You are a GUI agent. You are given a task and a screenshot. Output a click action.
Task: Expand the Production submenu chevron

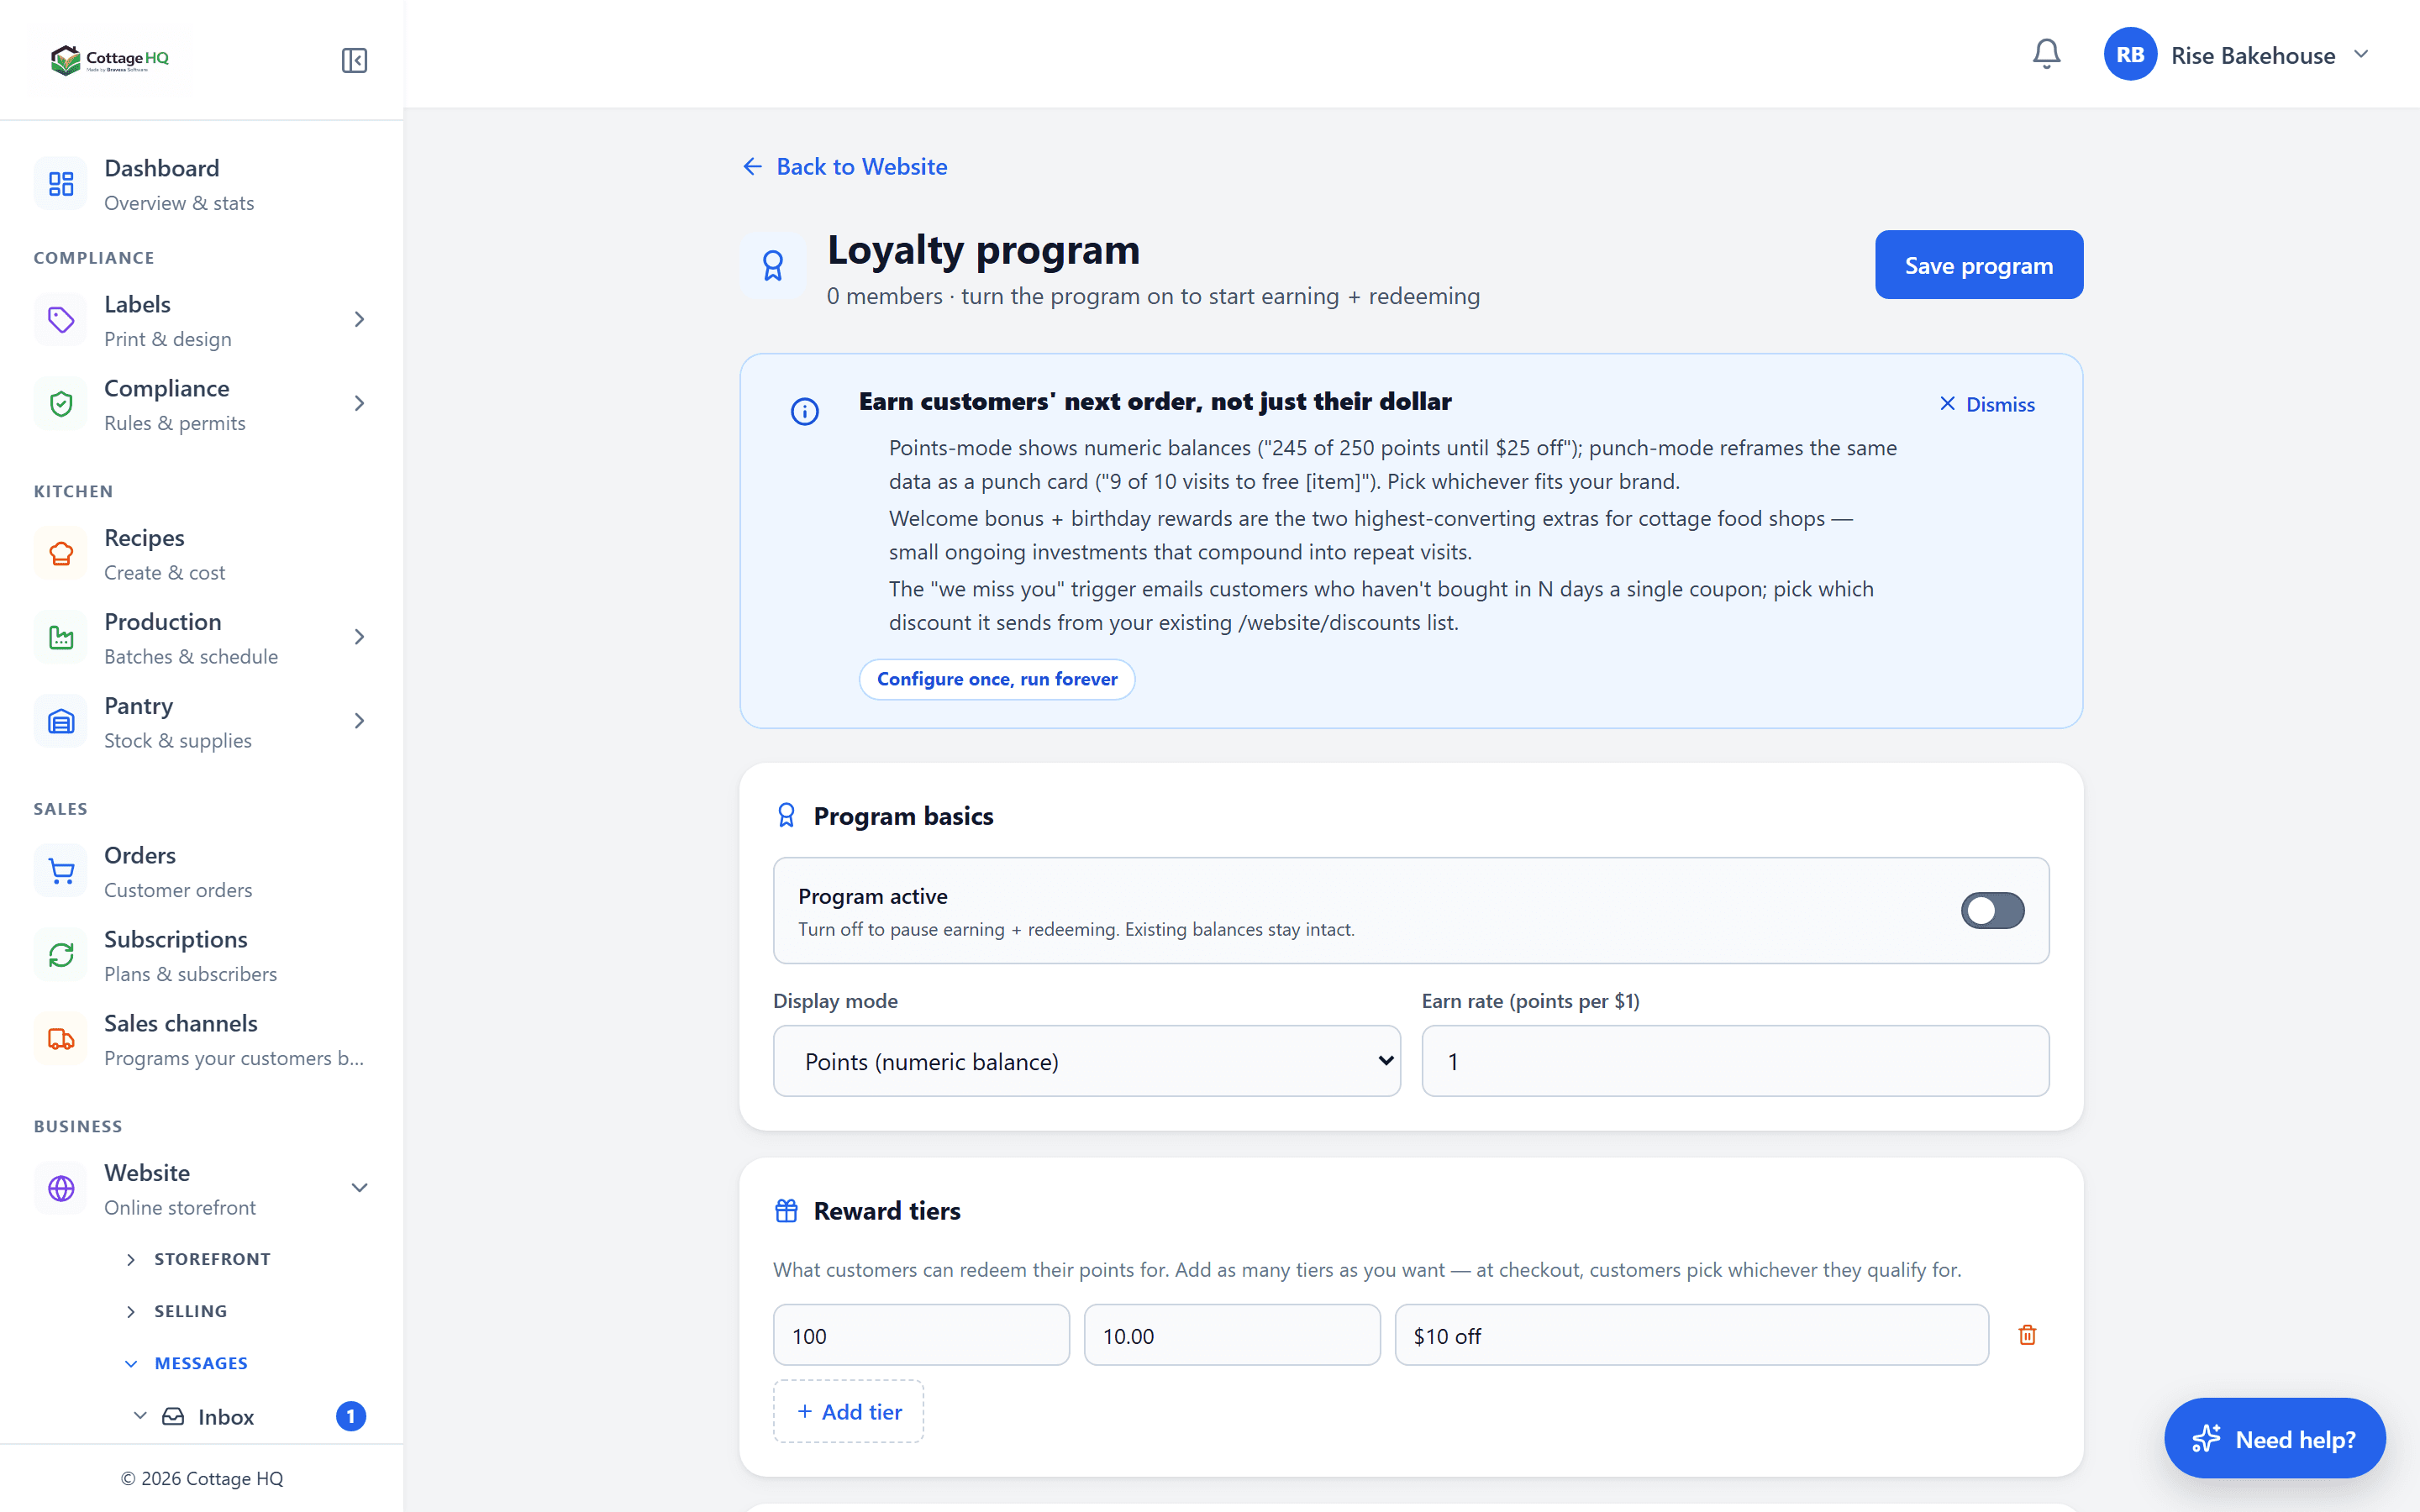tap(359, 638)
